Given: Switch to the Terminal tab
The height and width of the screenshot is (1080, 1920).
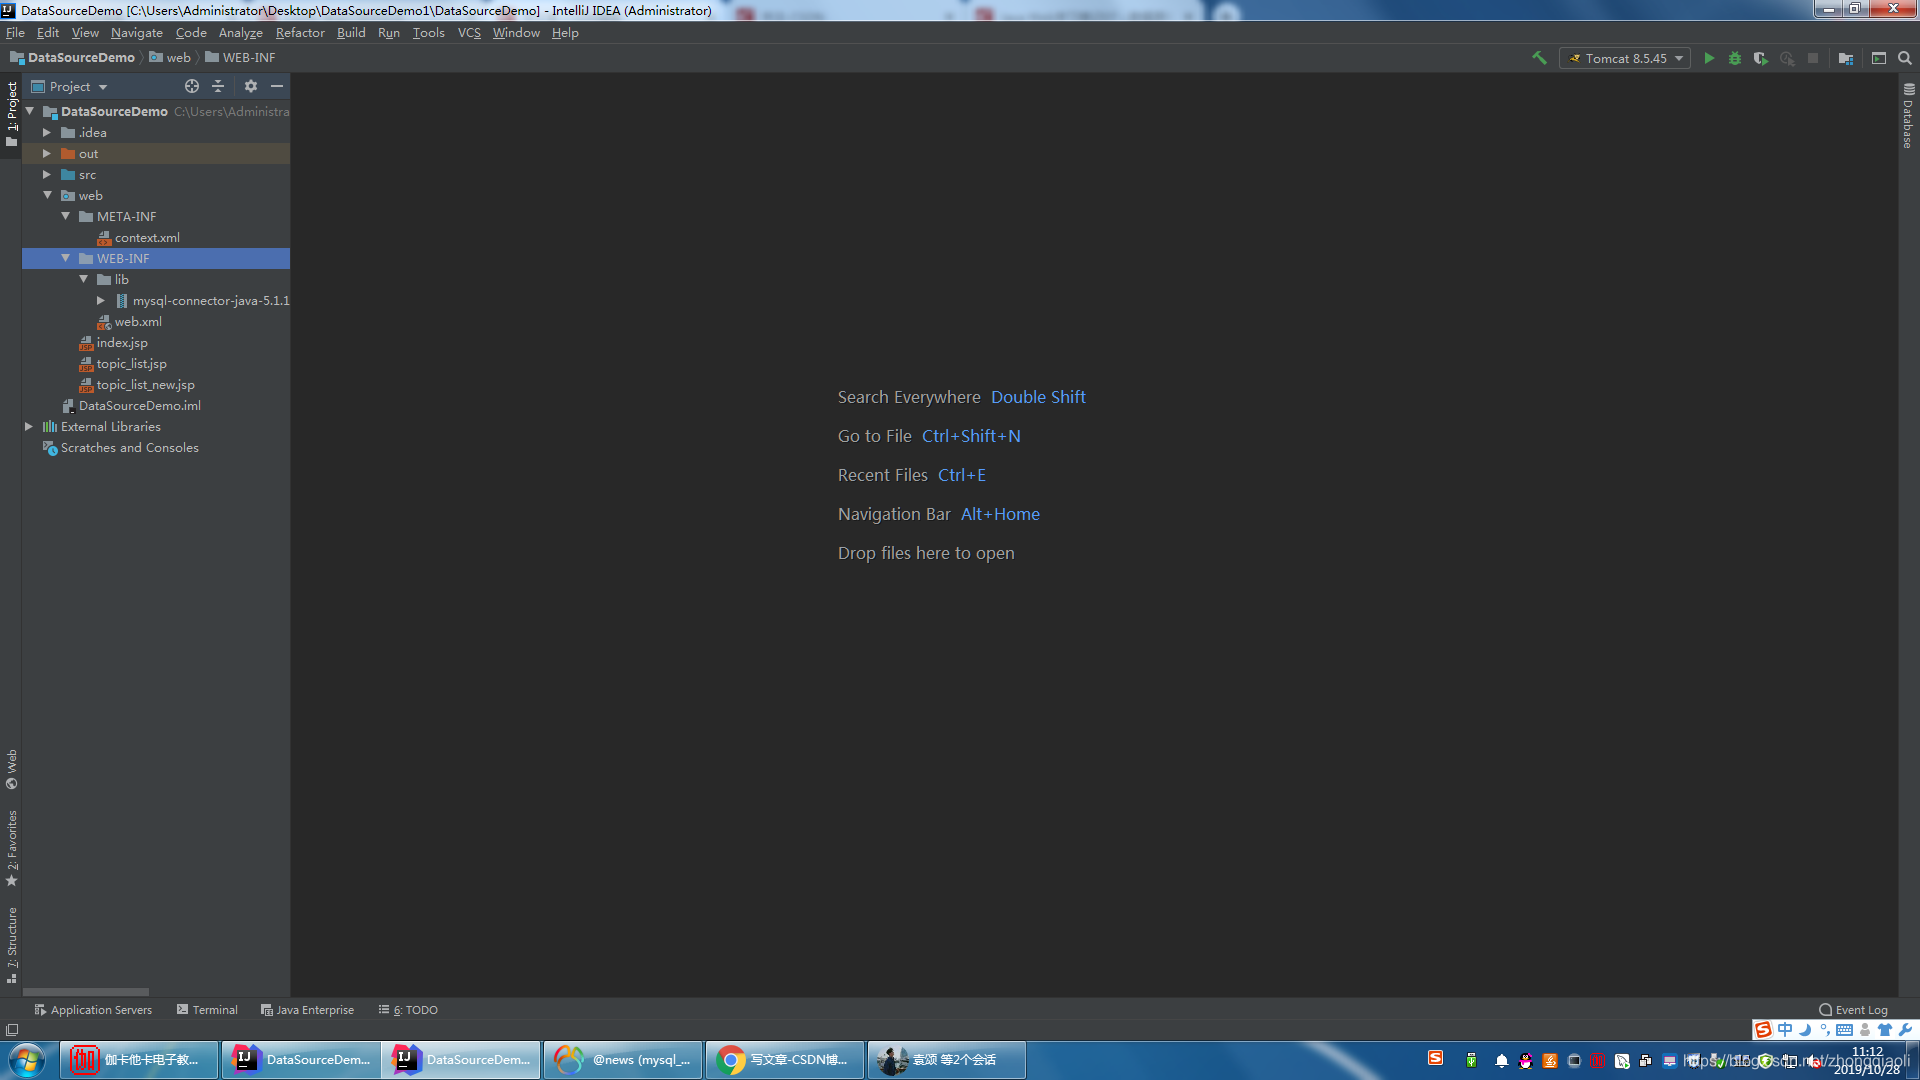Looking at the screenshot, I should pyautogui.click(x=207, y=1010).
